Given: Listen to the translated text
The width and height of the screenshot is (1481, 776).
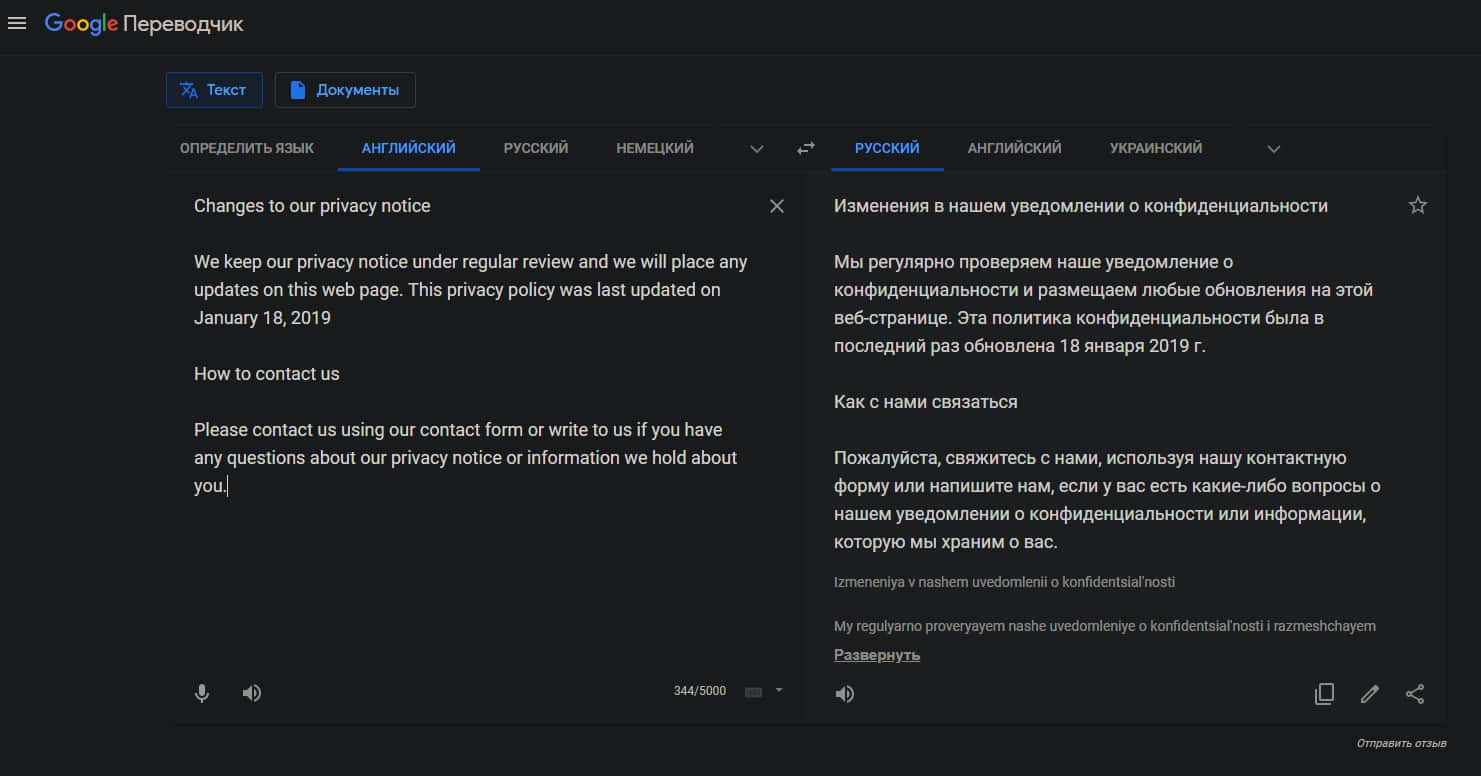Looking at the screenshot, I should click(845, 693).
